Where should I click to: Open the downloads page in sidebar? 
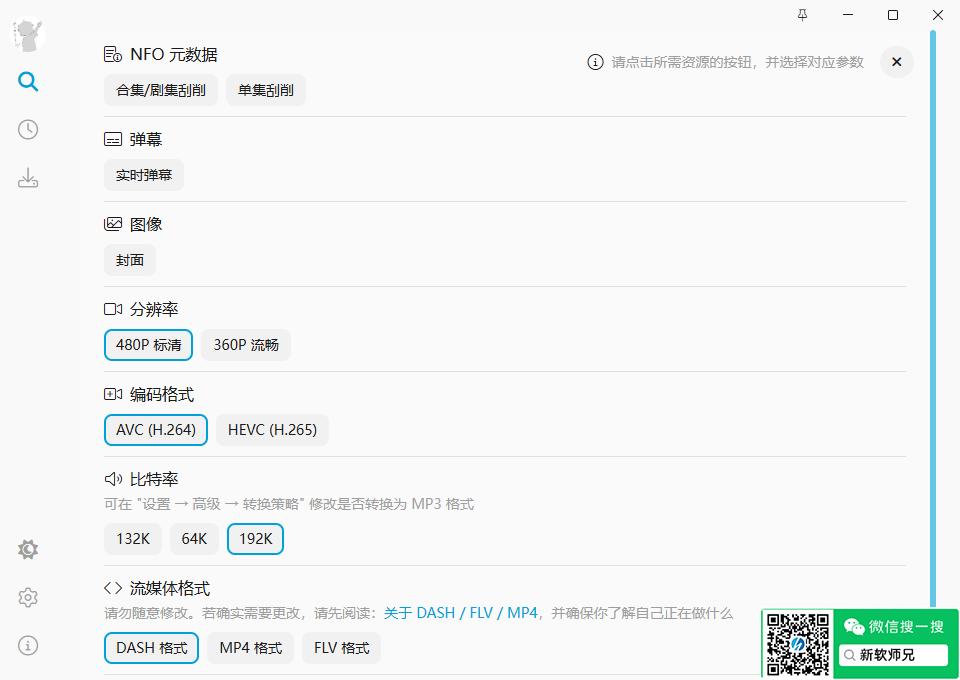click(x=28, y=179)
